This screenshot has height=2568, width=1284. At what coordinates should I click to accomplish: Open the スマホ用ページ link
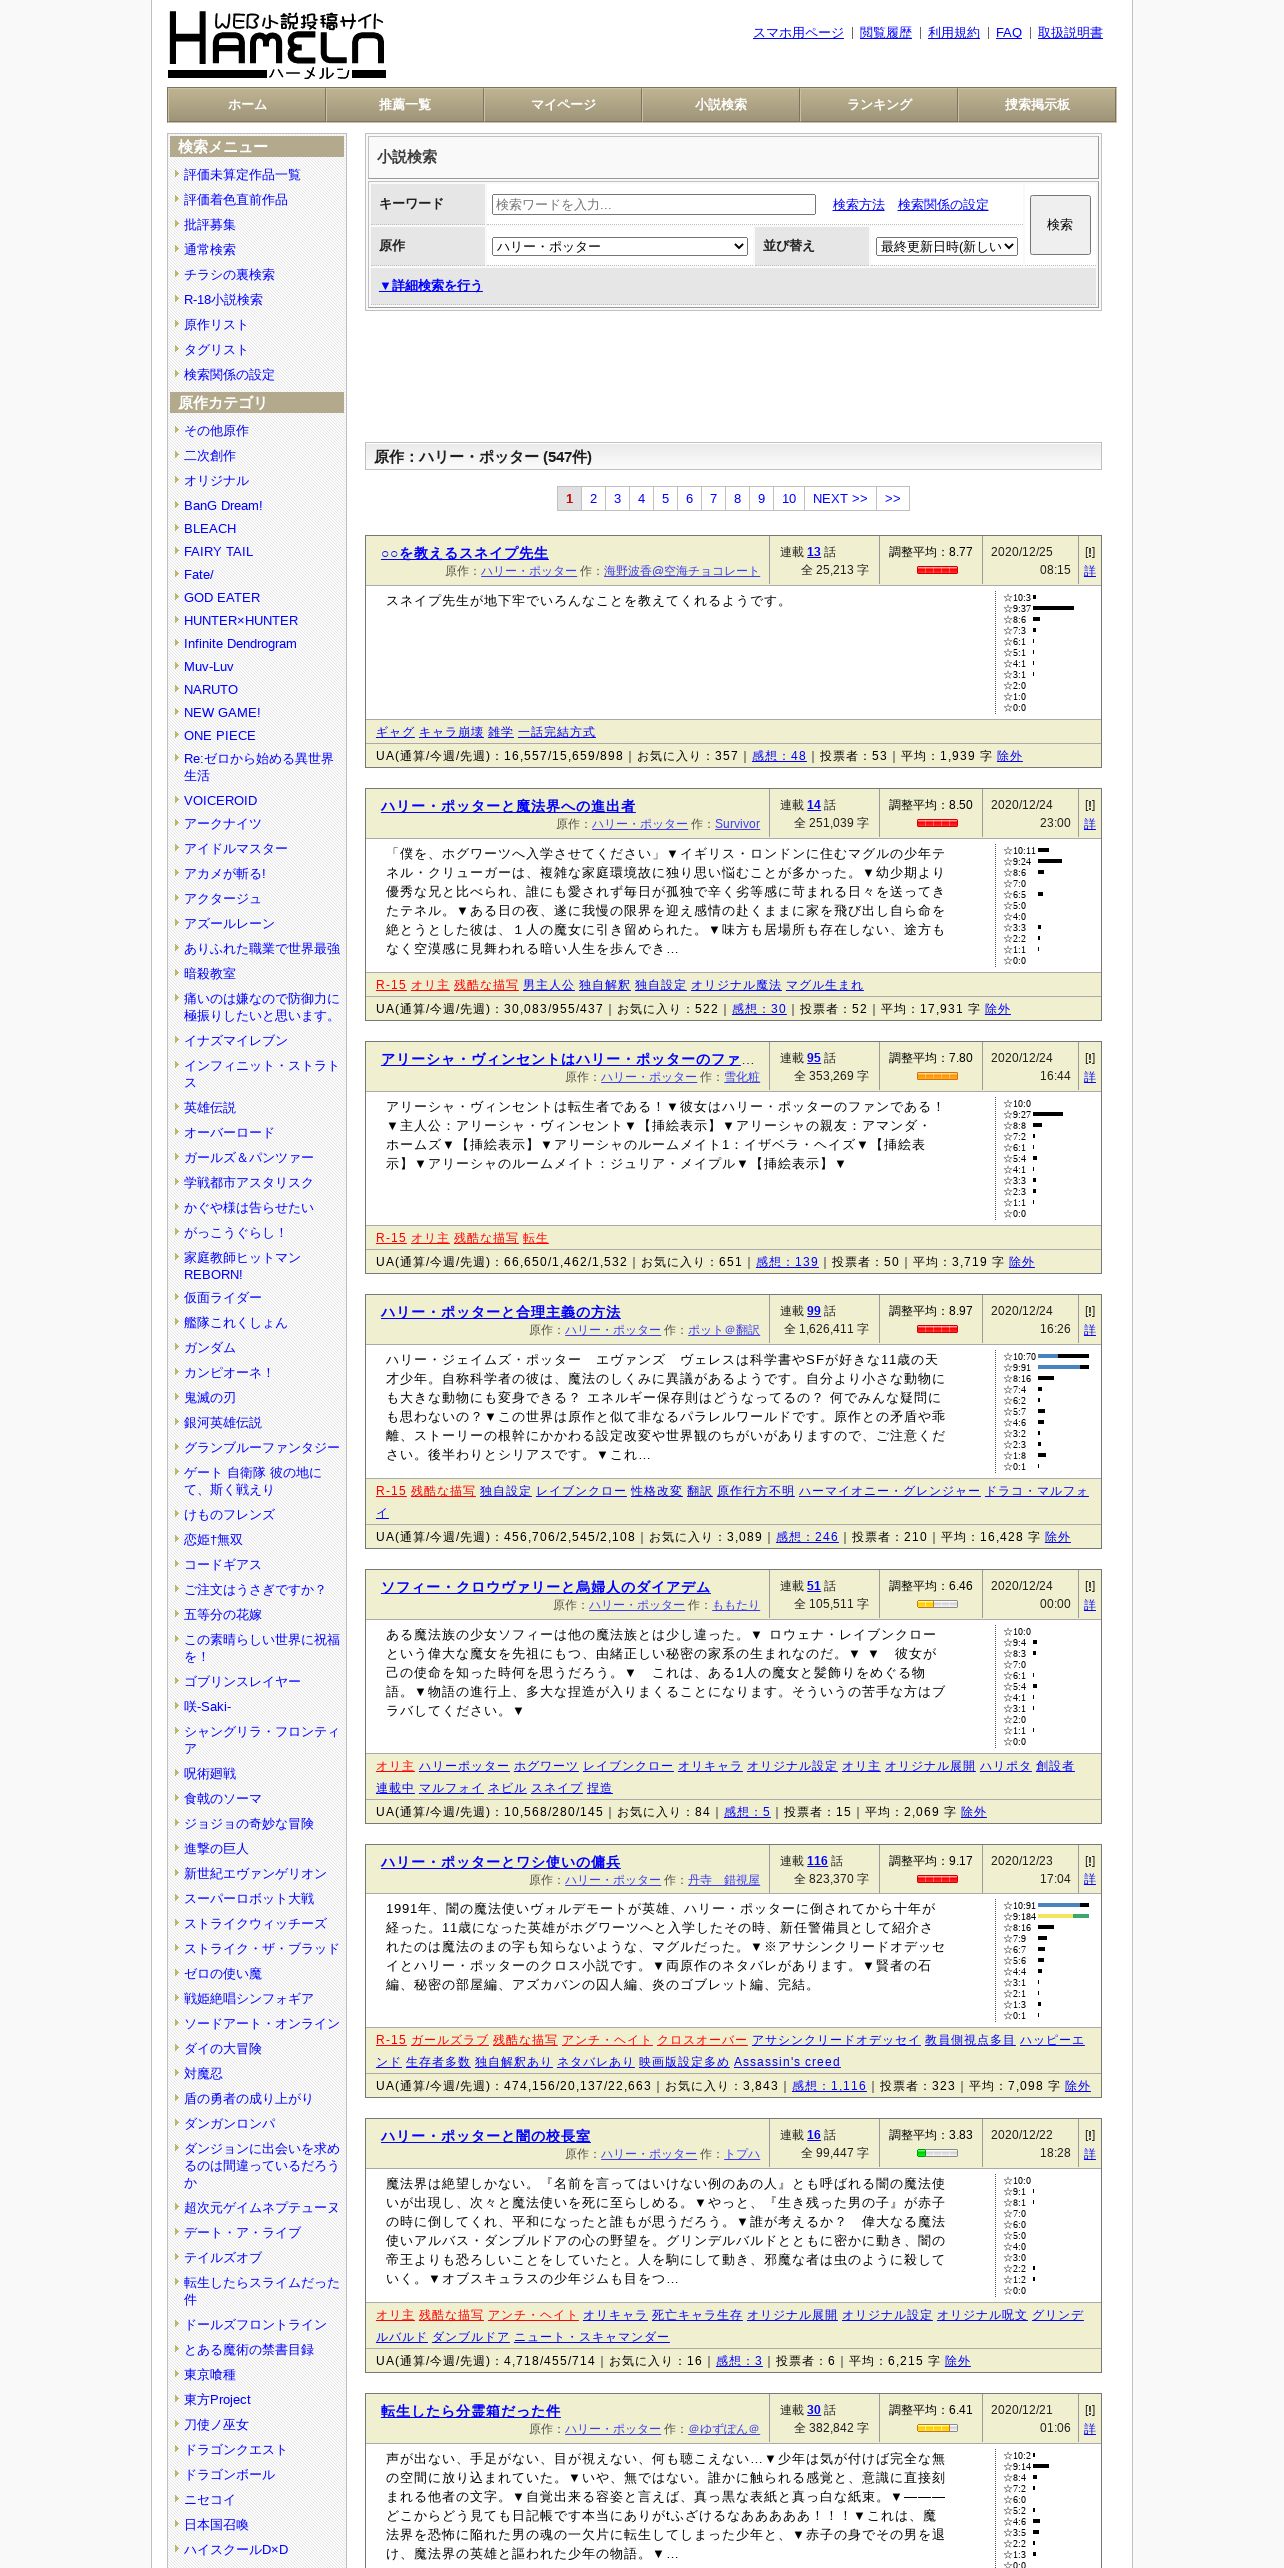click(798, 33)
